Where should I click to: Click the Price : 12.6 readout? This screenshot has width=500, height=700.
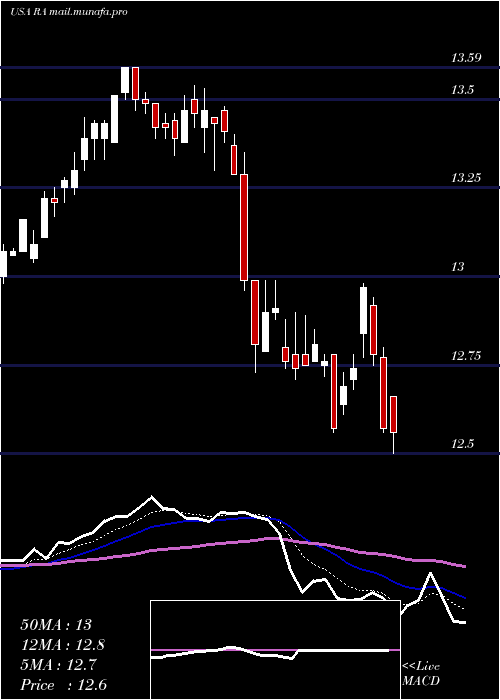click(63, 685)
